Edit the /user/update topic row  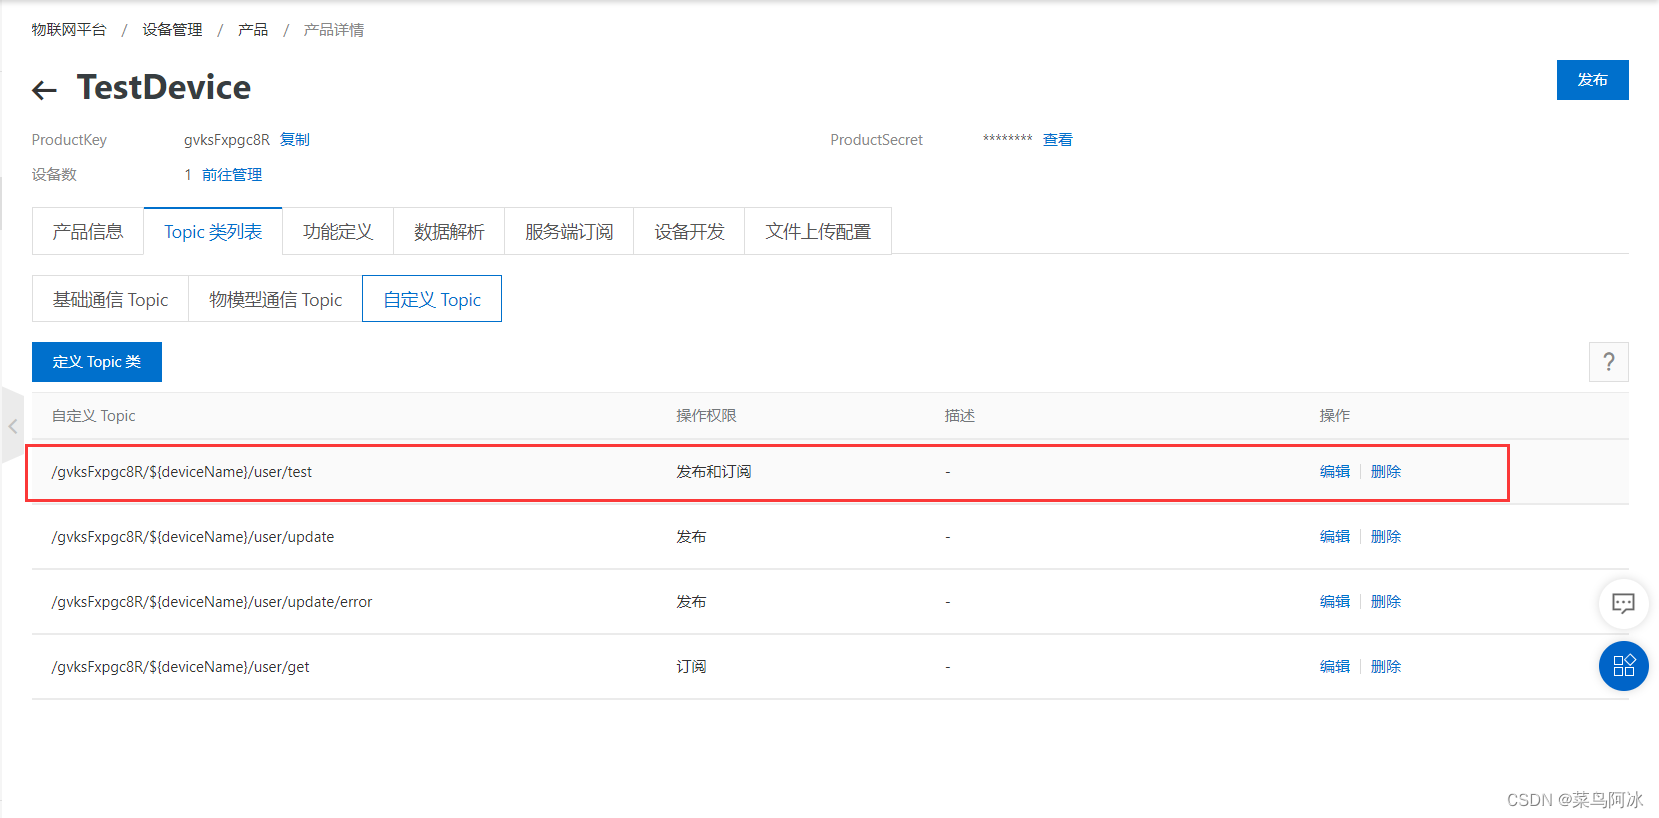[x=1335, y=537]
